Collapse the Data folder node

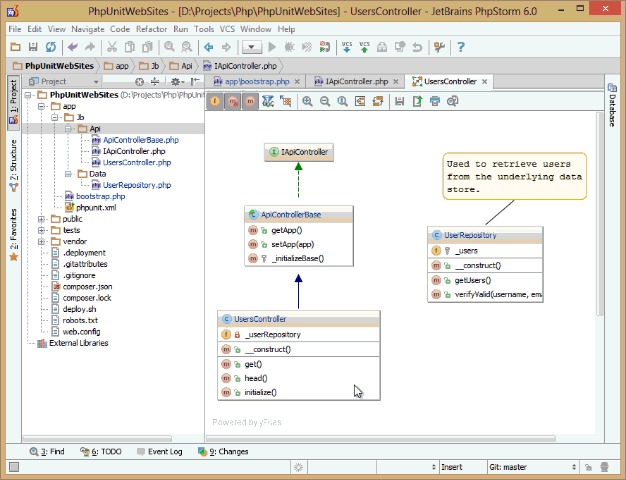(x=68, y=174)
